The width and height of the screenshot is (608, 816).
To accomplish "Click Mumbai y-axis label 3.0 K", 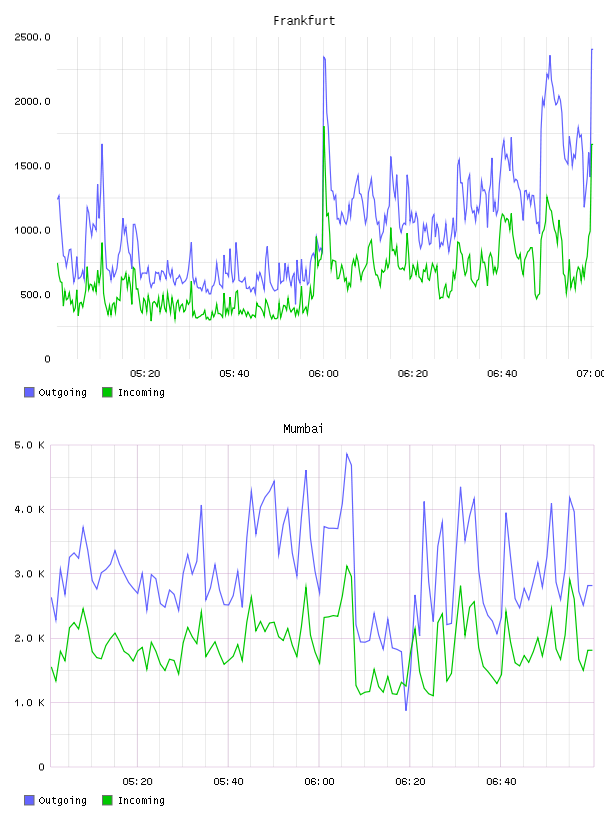I will pos(30,574).
